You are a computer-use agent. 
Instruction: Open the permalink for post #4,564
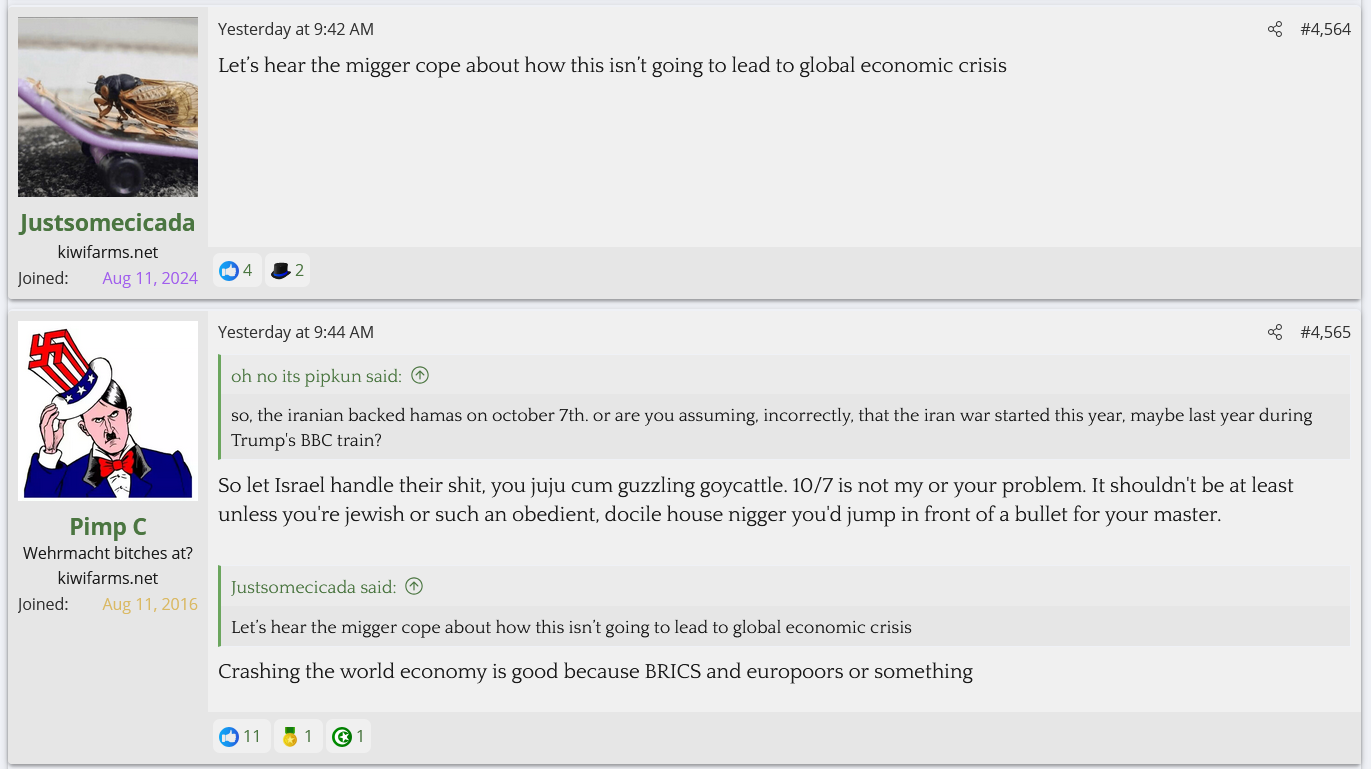tap(1325, 30)
